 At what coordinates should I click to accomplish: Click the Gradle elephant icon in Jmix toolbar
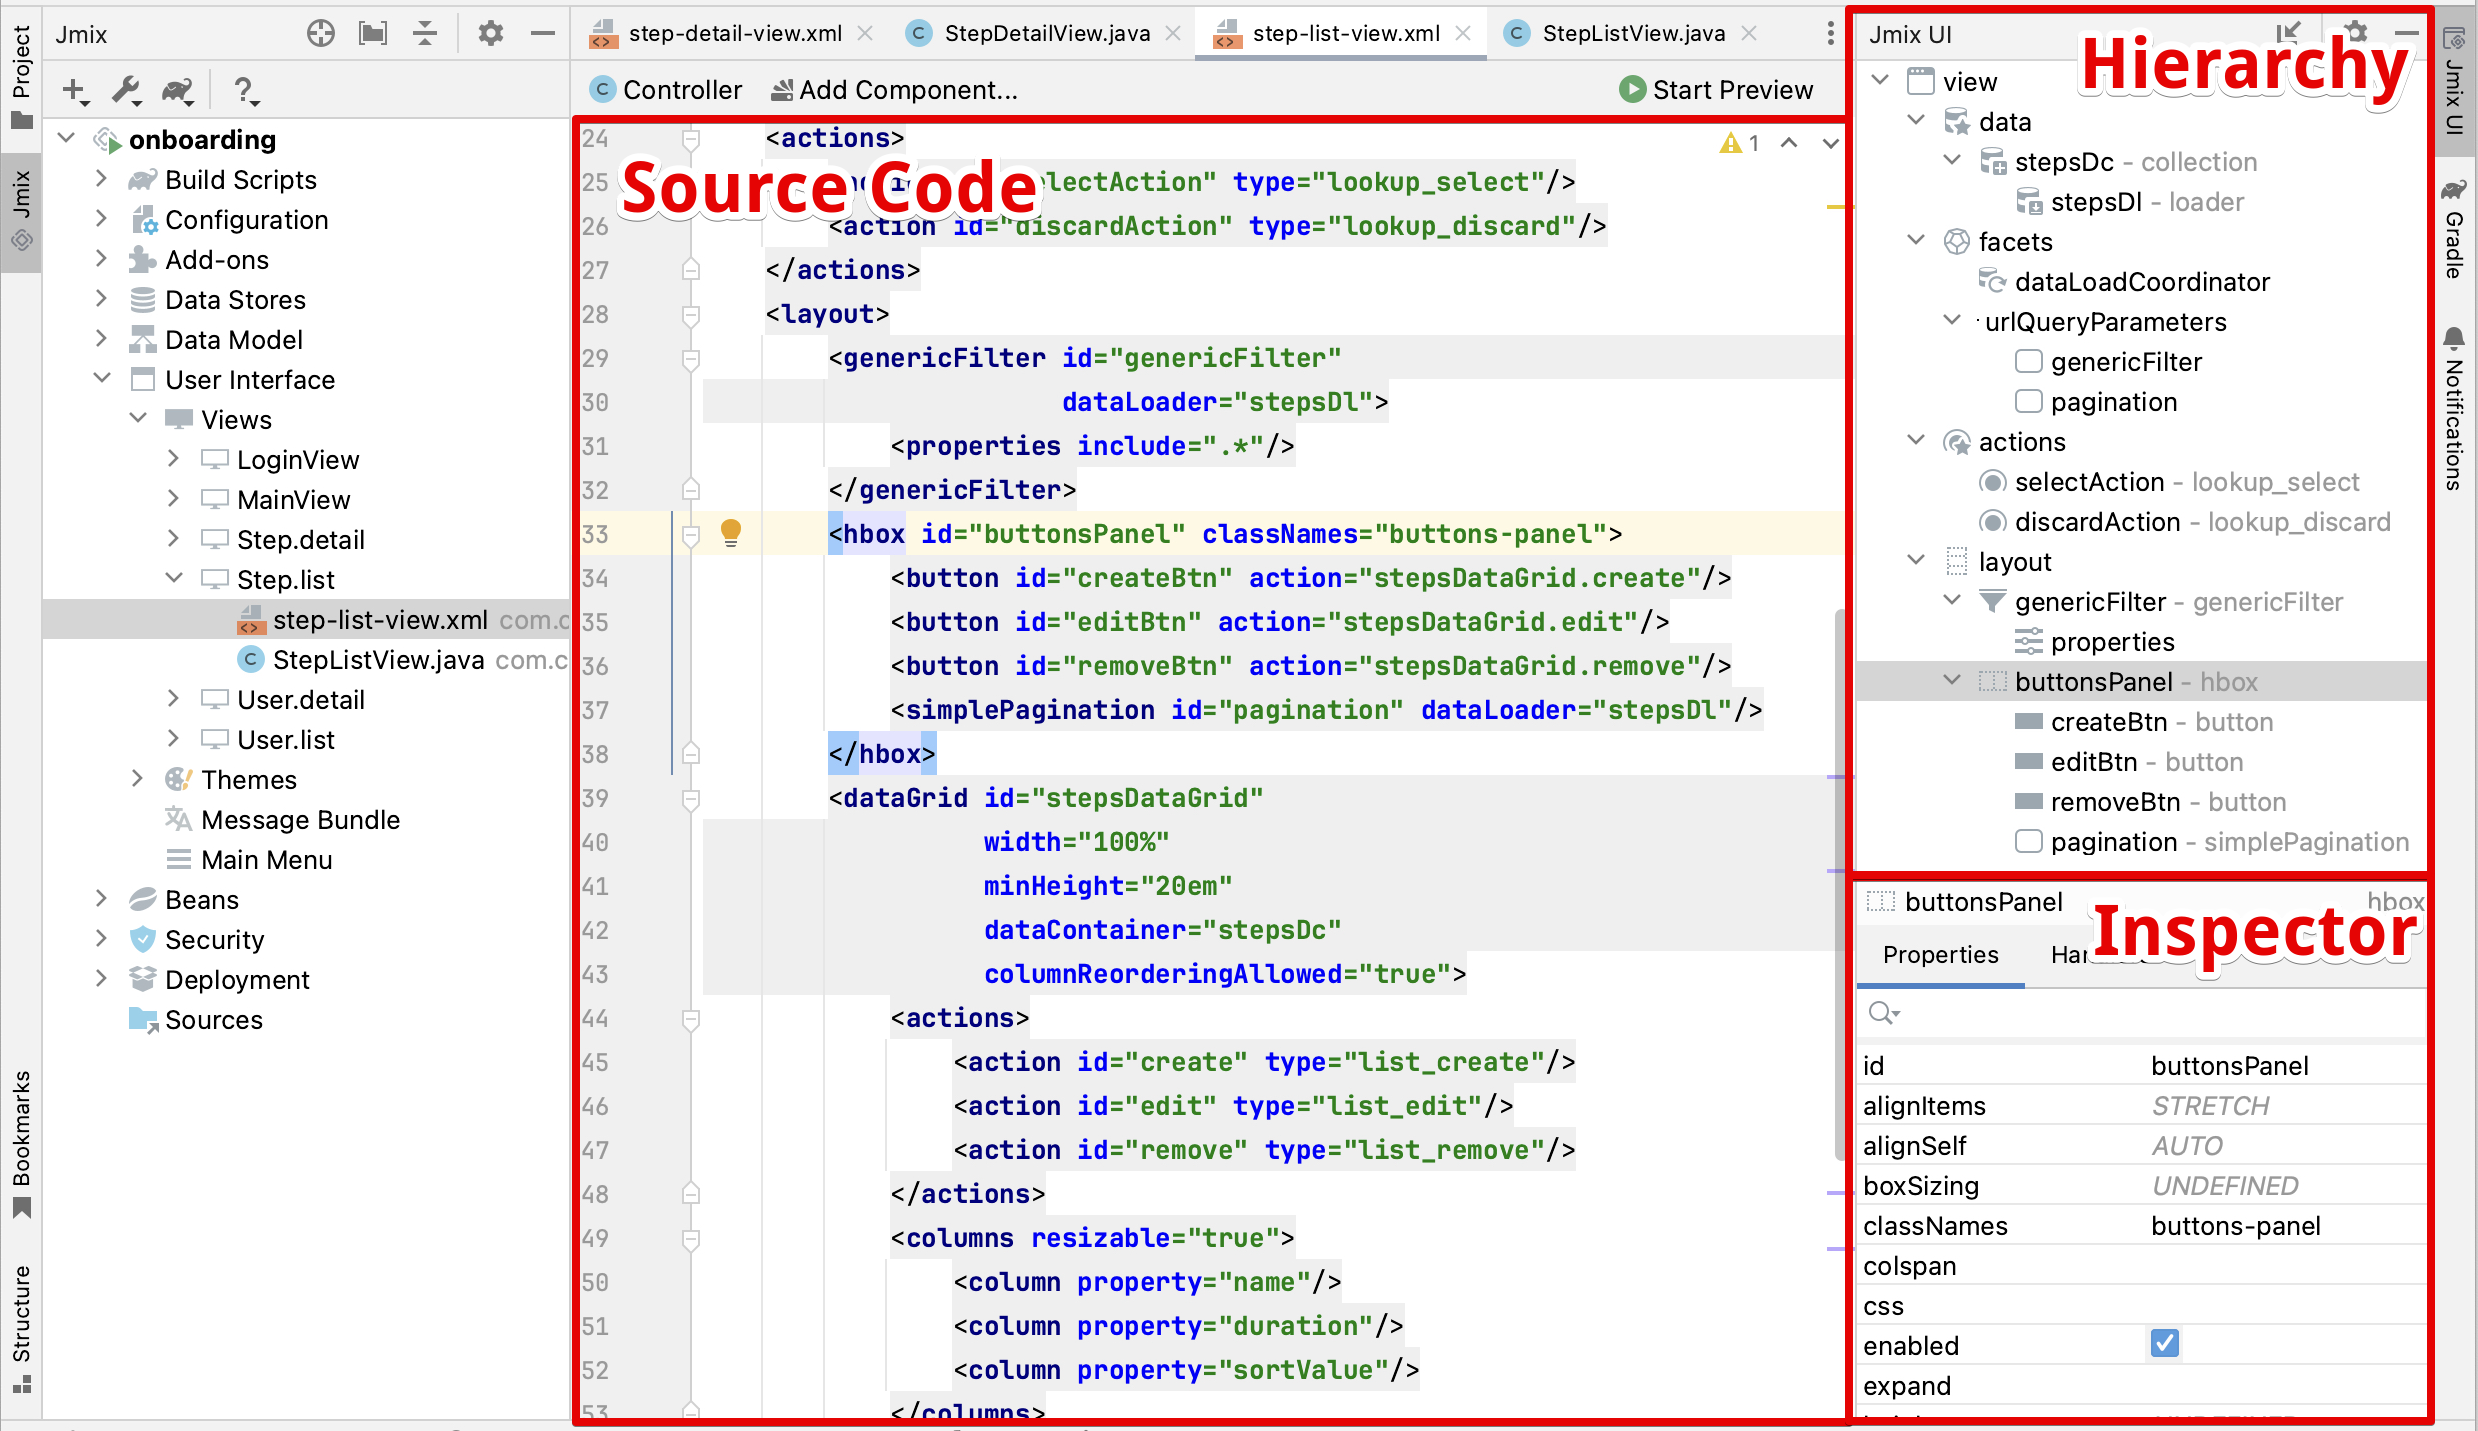point(178,91)
